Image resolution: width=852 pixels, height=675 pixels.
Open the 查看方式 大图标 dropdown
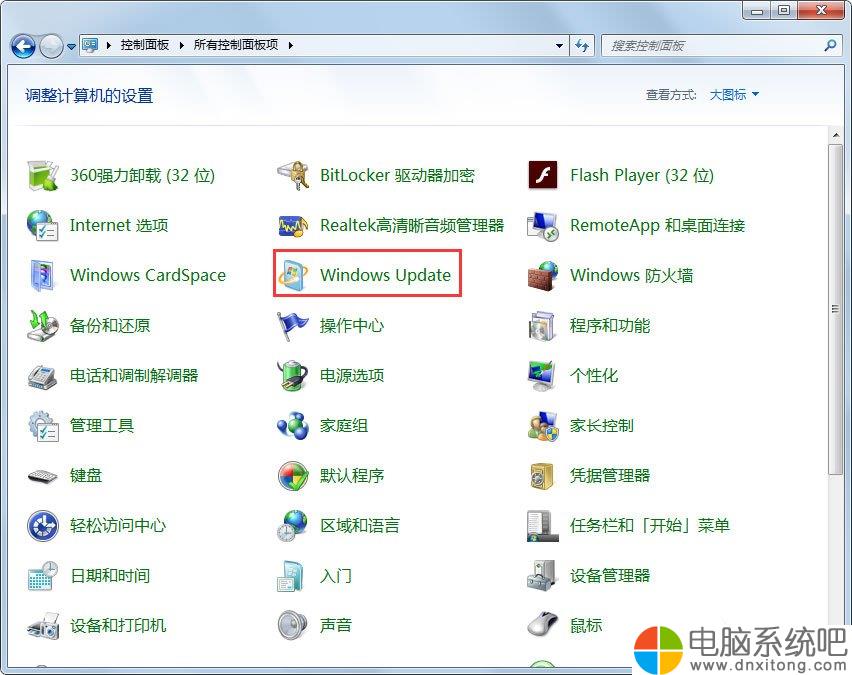coord(734,95)
